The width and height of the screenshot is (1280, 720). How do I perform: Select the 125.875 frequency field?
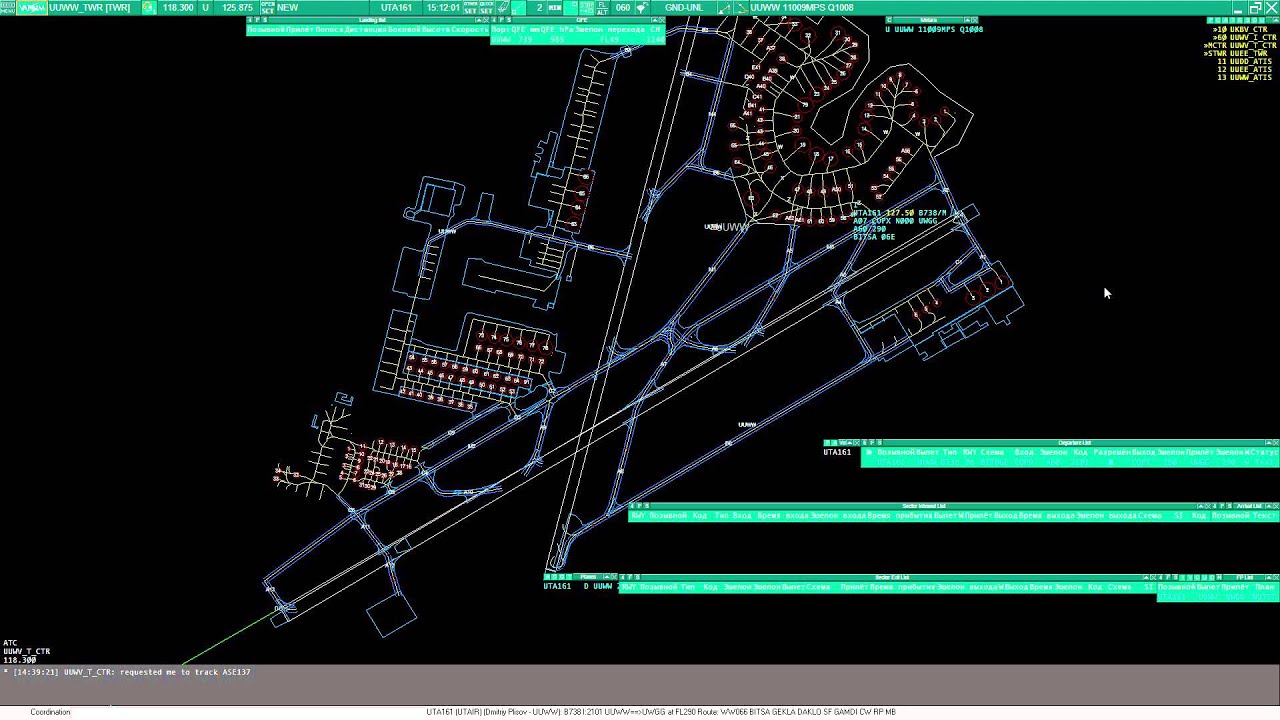(237, 7)
